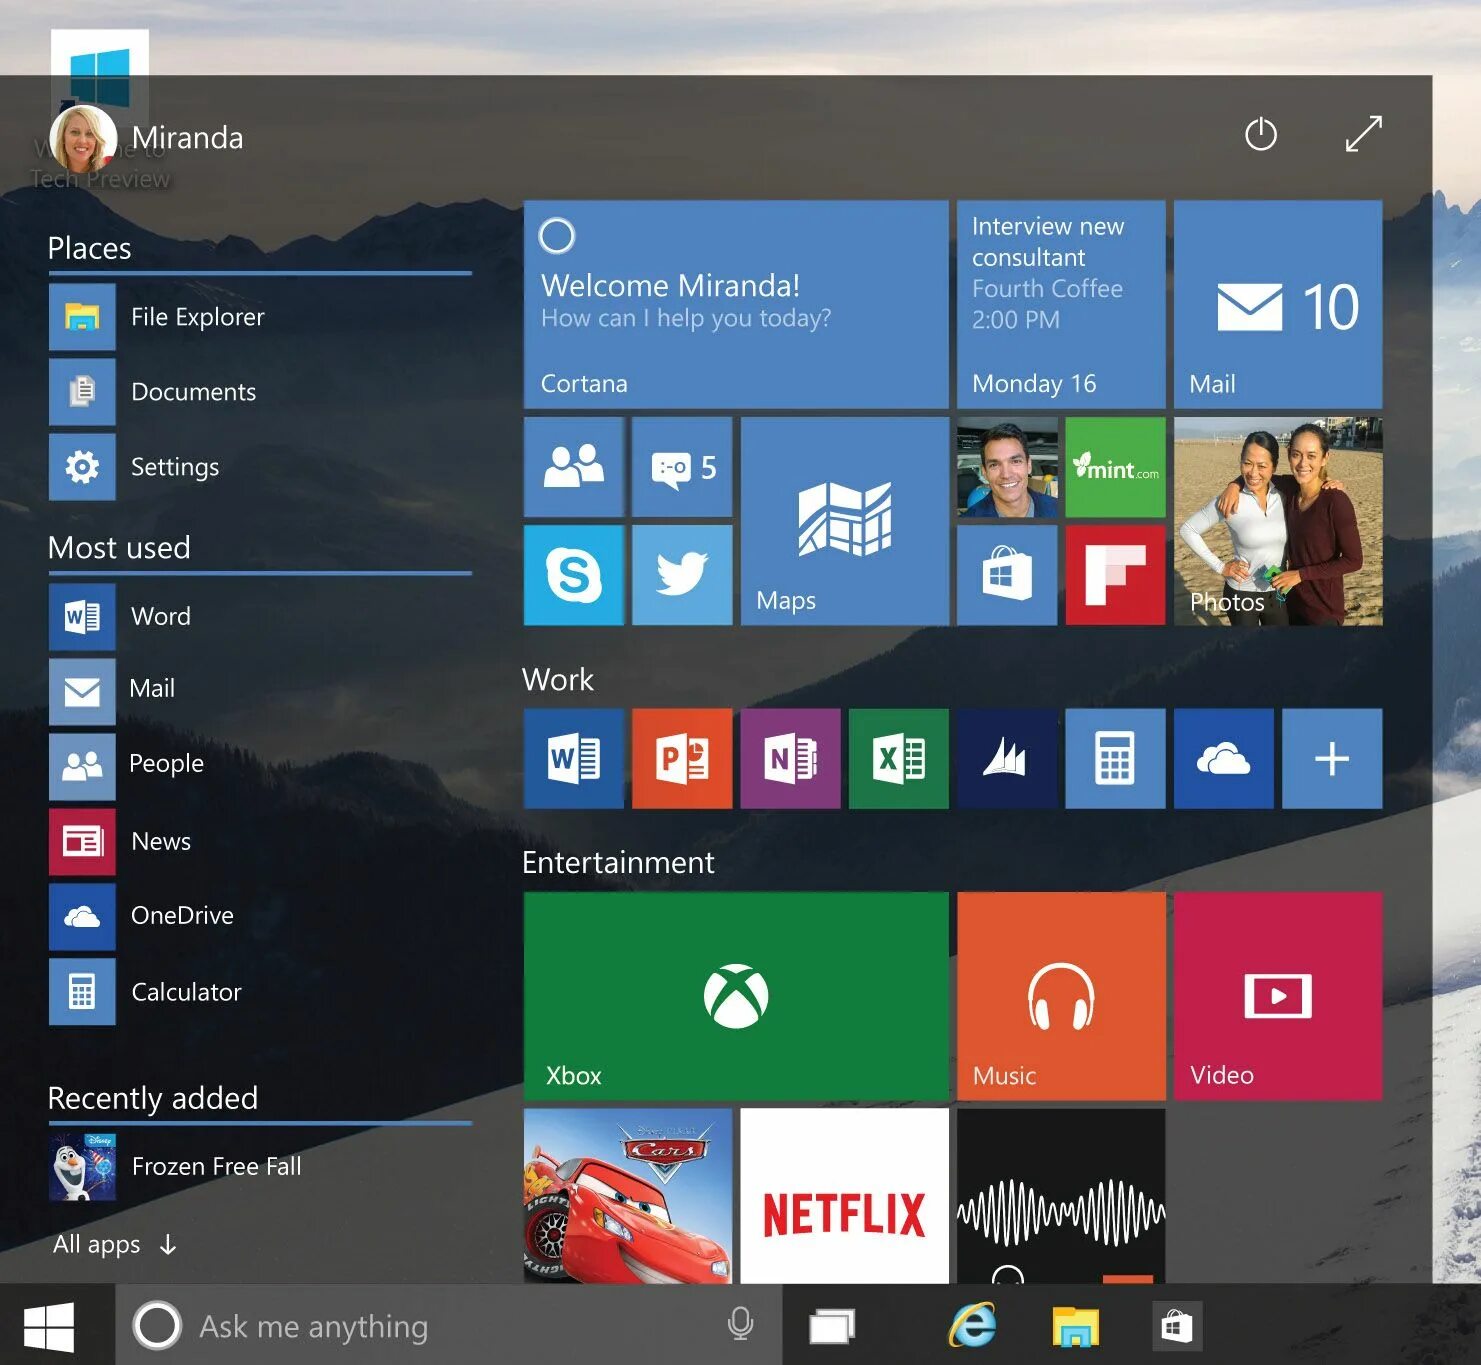Open Miranda's user account menu
The width and height of the screenshot is (1481, 1365).
point(147,138)
